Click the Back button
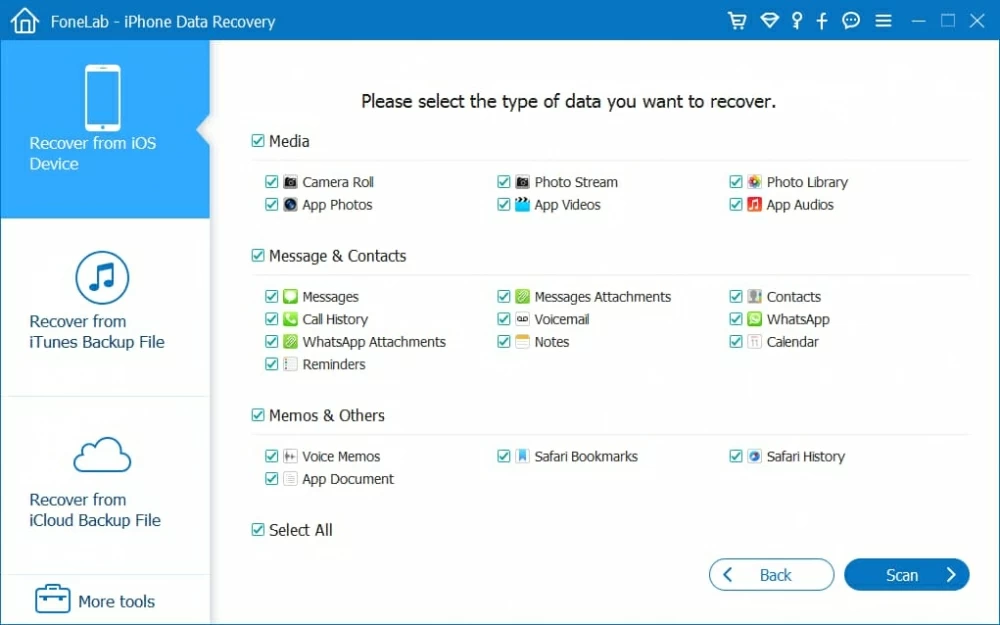Screen dimensions: 1000x625 click(771, 574)
